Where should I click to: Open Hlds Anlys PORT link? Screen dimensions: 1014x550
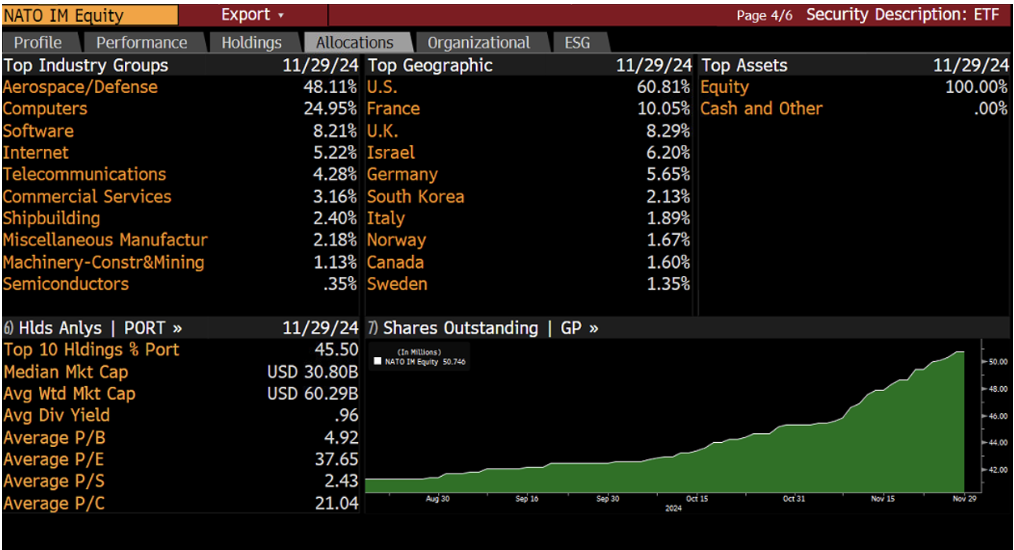[92, 328]
